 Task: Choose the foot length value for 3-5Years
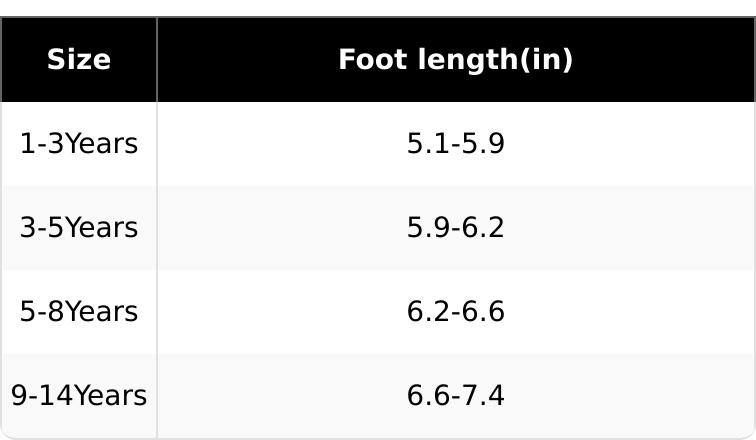click(x=456, y=227)
